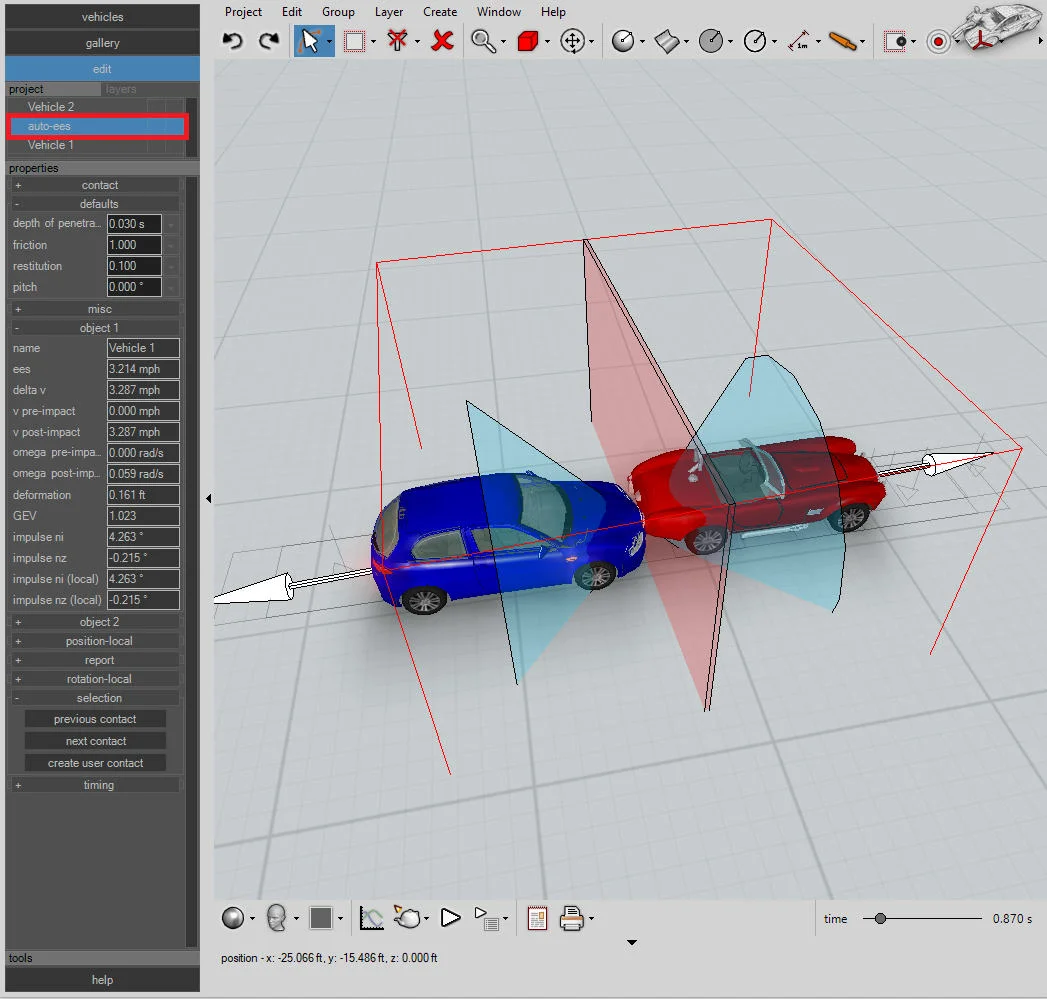This screenshot has width=1047, height=999.
Task: Click the friction value field
Action: click(134, 245)
